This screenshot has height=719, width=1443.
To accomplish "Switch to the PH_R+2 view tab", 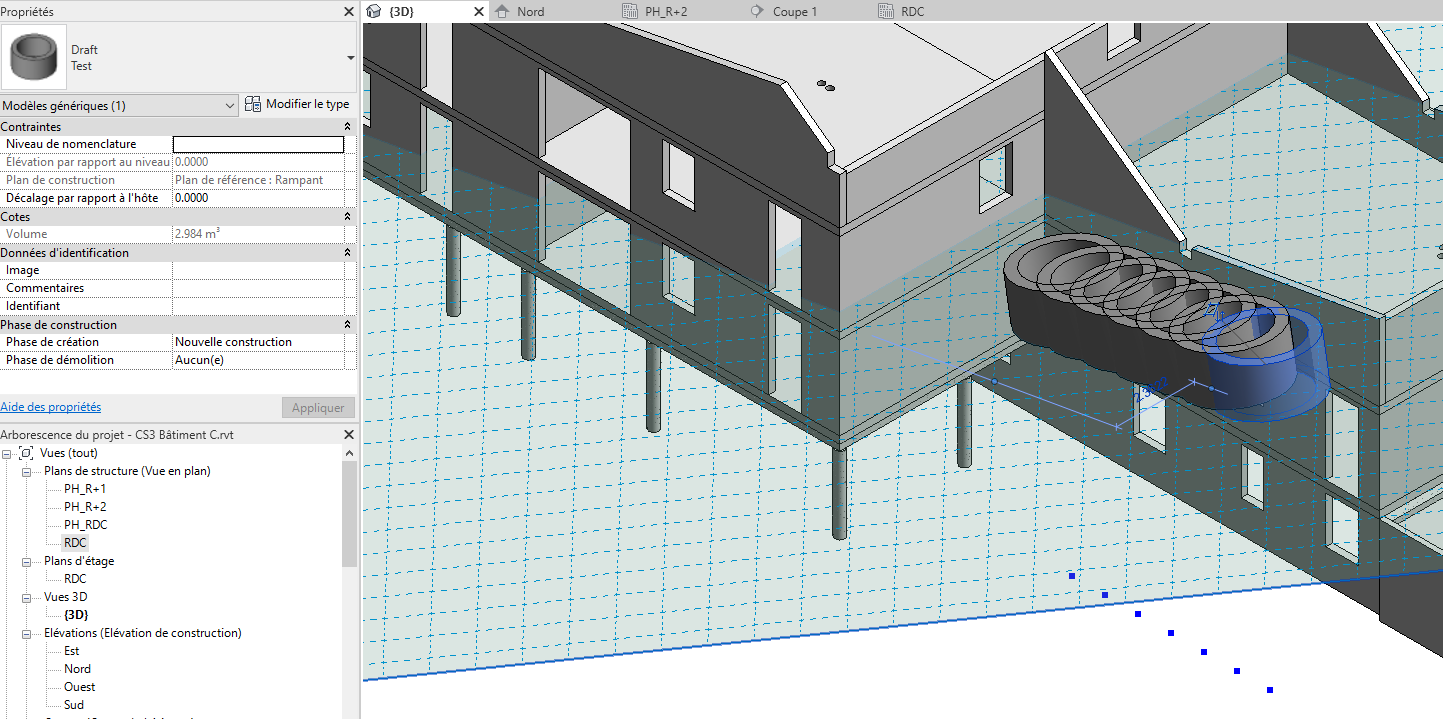I will point(666,12).
